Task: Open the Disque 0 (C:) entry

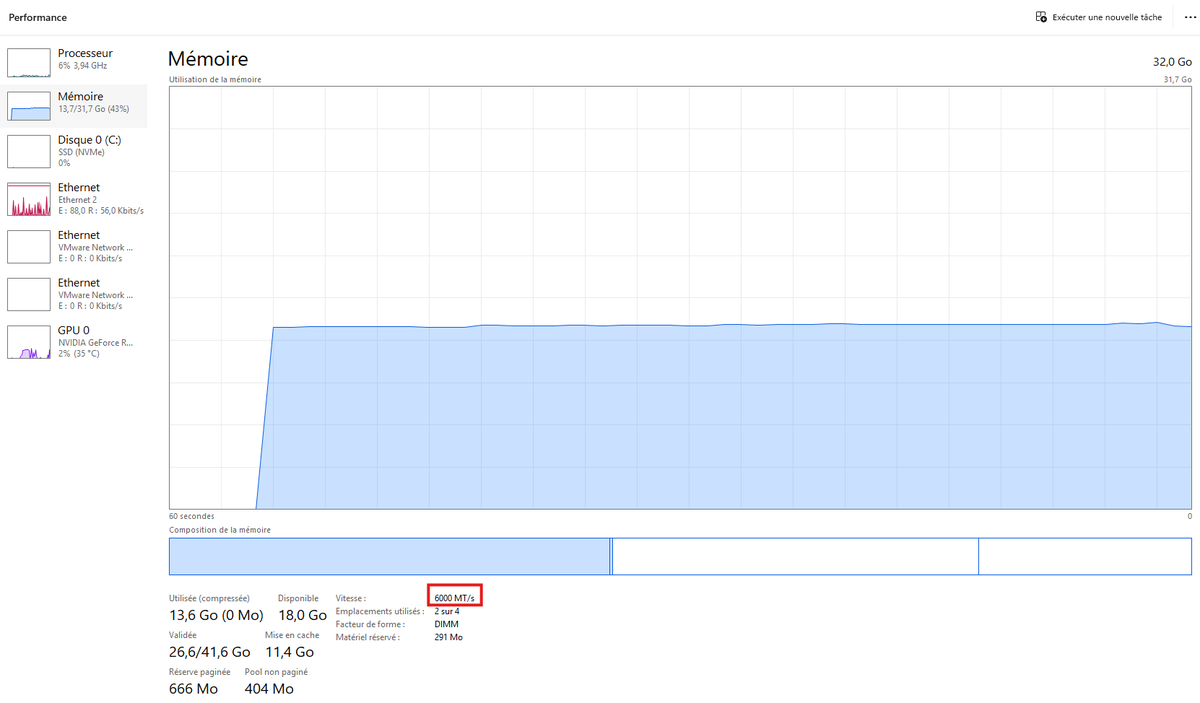Action: click(75, 151)
